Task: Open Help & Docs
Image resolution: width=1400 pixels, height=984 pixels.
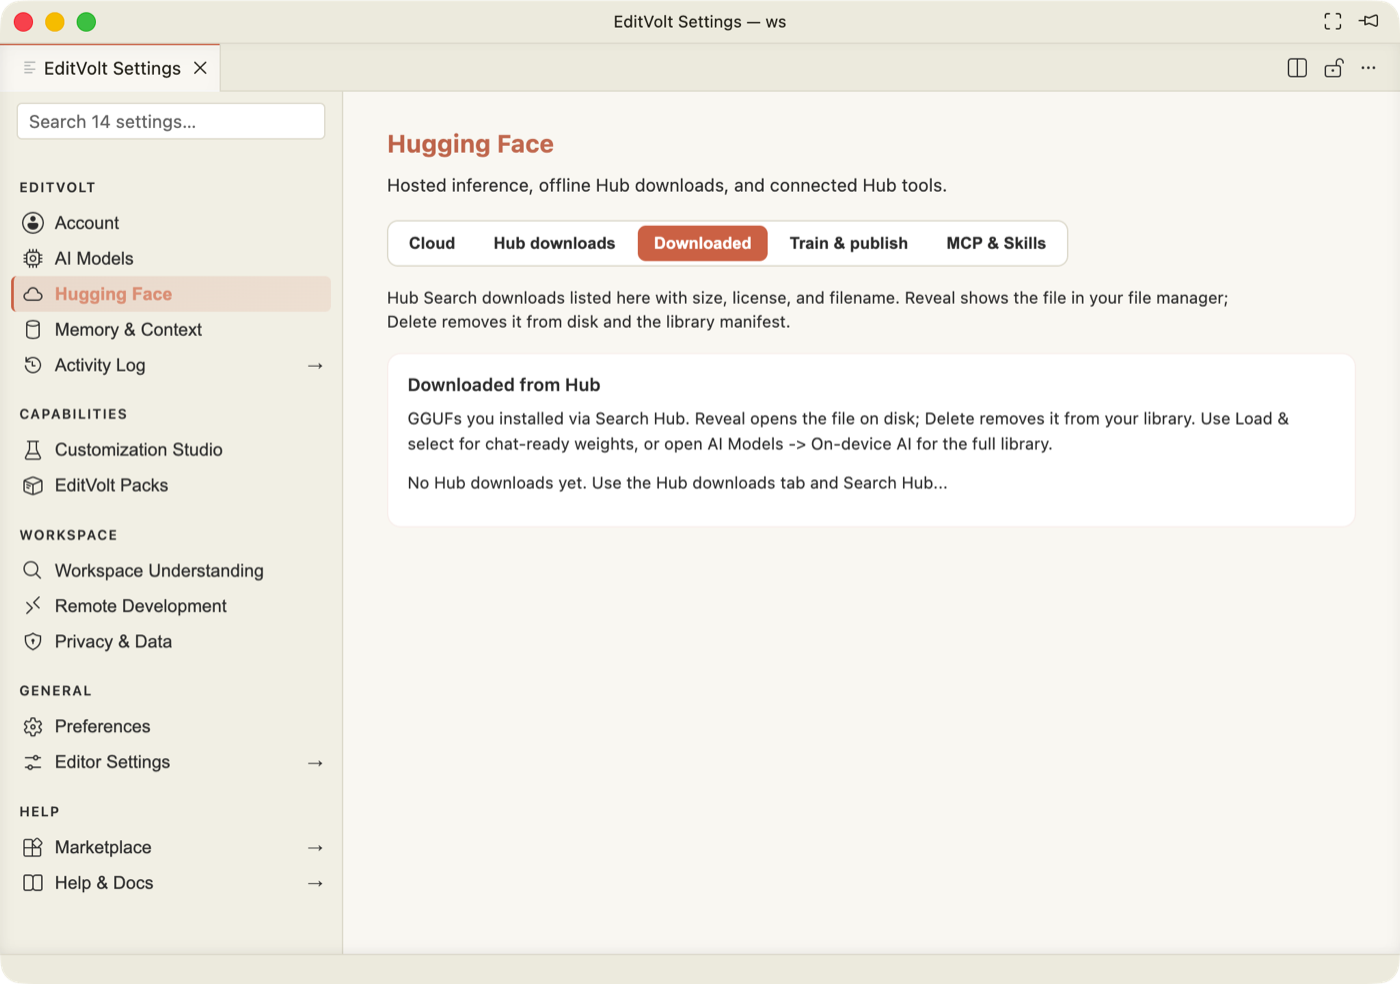Action: click(x=171, y=883)
